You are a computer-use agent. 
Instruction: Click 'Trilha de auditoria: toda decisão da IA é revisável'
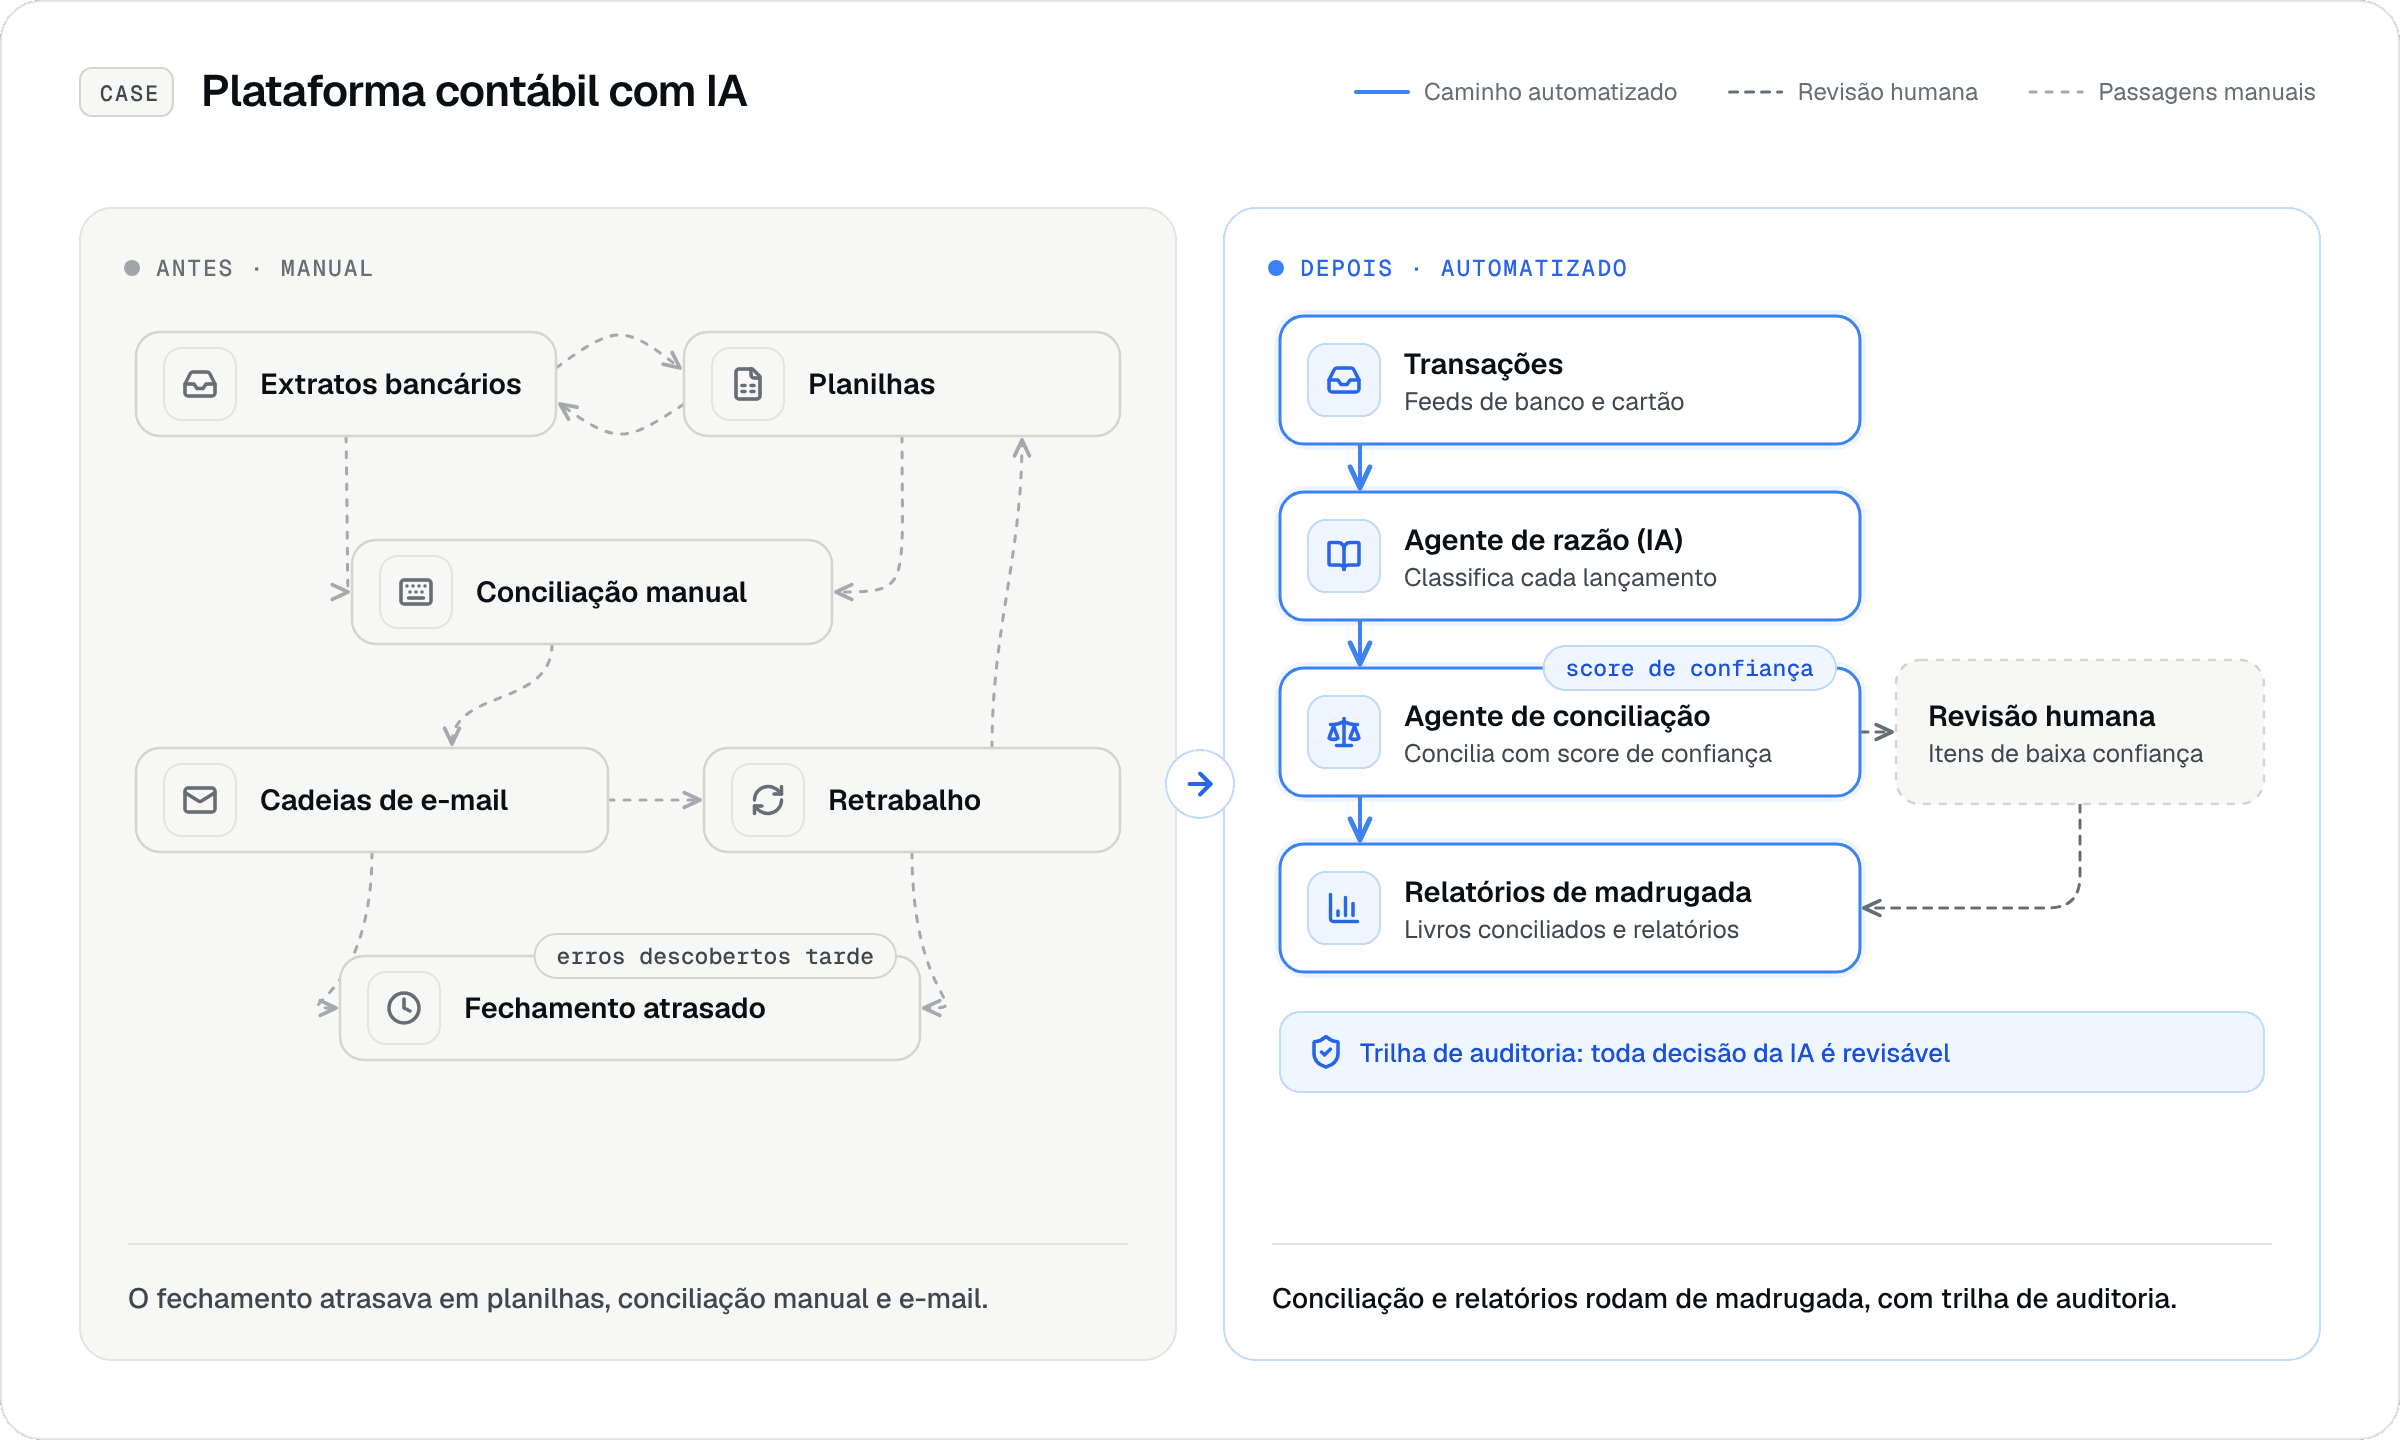(1655, 1053)
